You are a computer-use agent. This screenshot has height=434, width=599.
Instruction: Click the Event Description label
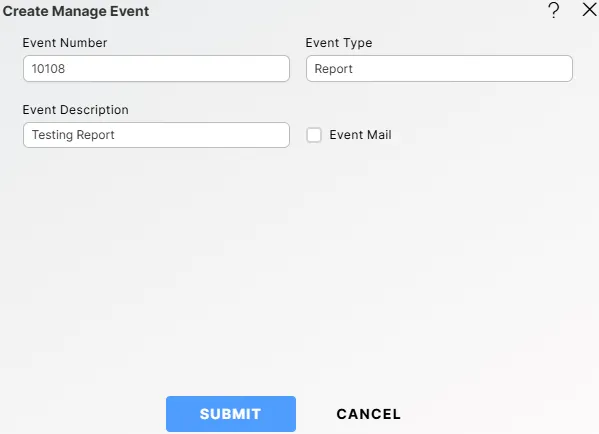(75, 110)
